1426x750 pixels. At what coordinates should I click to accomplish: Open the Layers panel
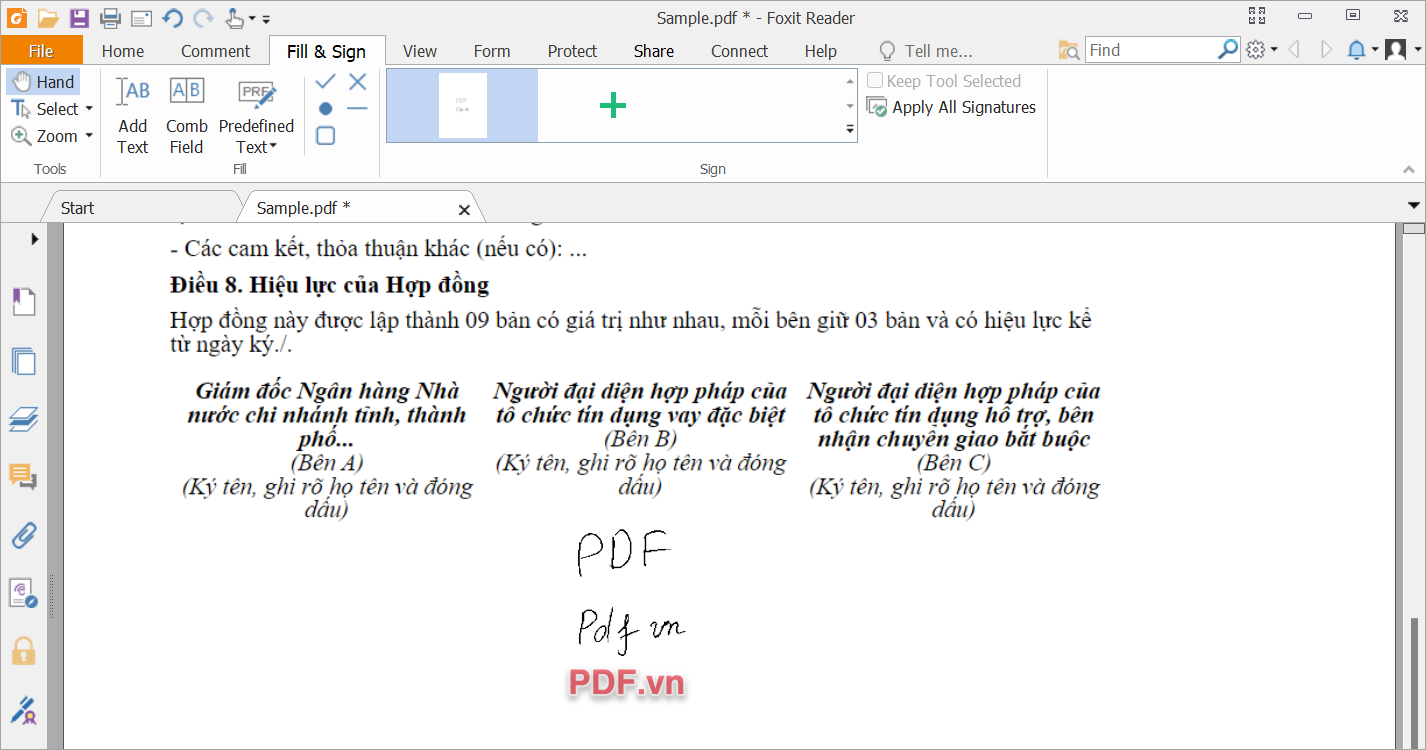(x=23, y=419)
